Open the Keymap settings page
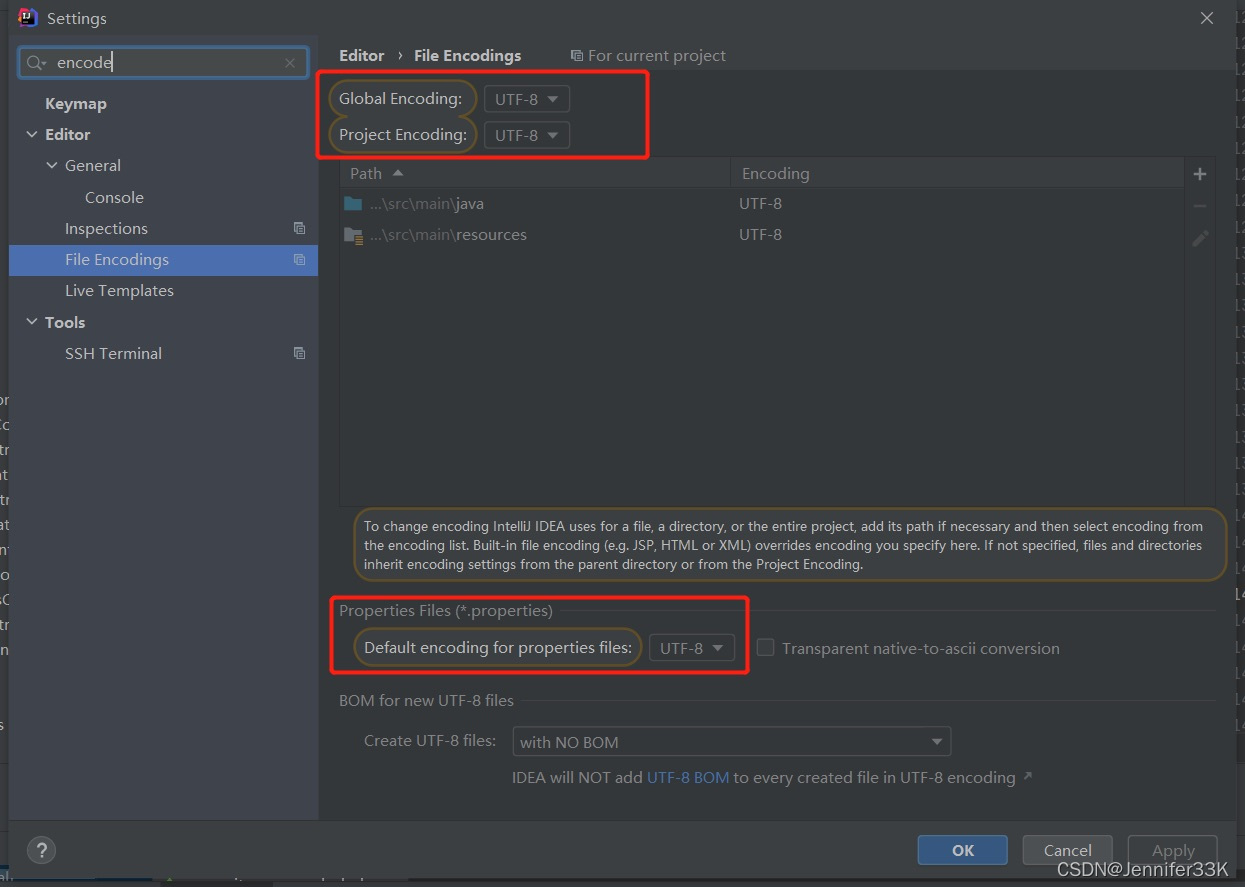The image size is (1245, 887). [x=75, y=103]
